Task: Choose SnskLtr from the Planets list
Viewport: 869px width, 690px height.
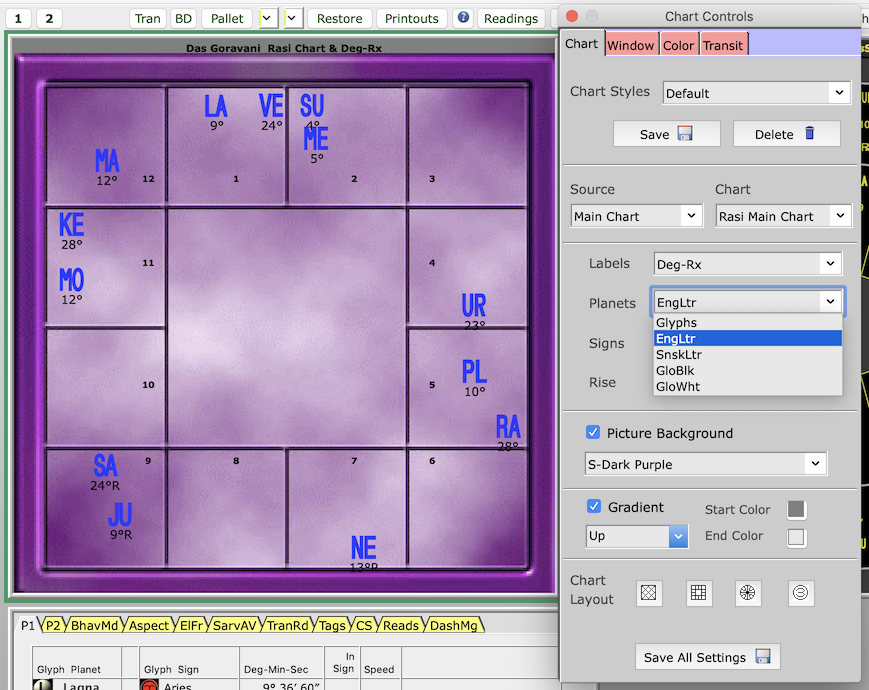Action: tap(678, 355)
